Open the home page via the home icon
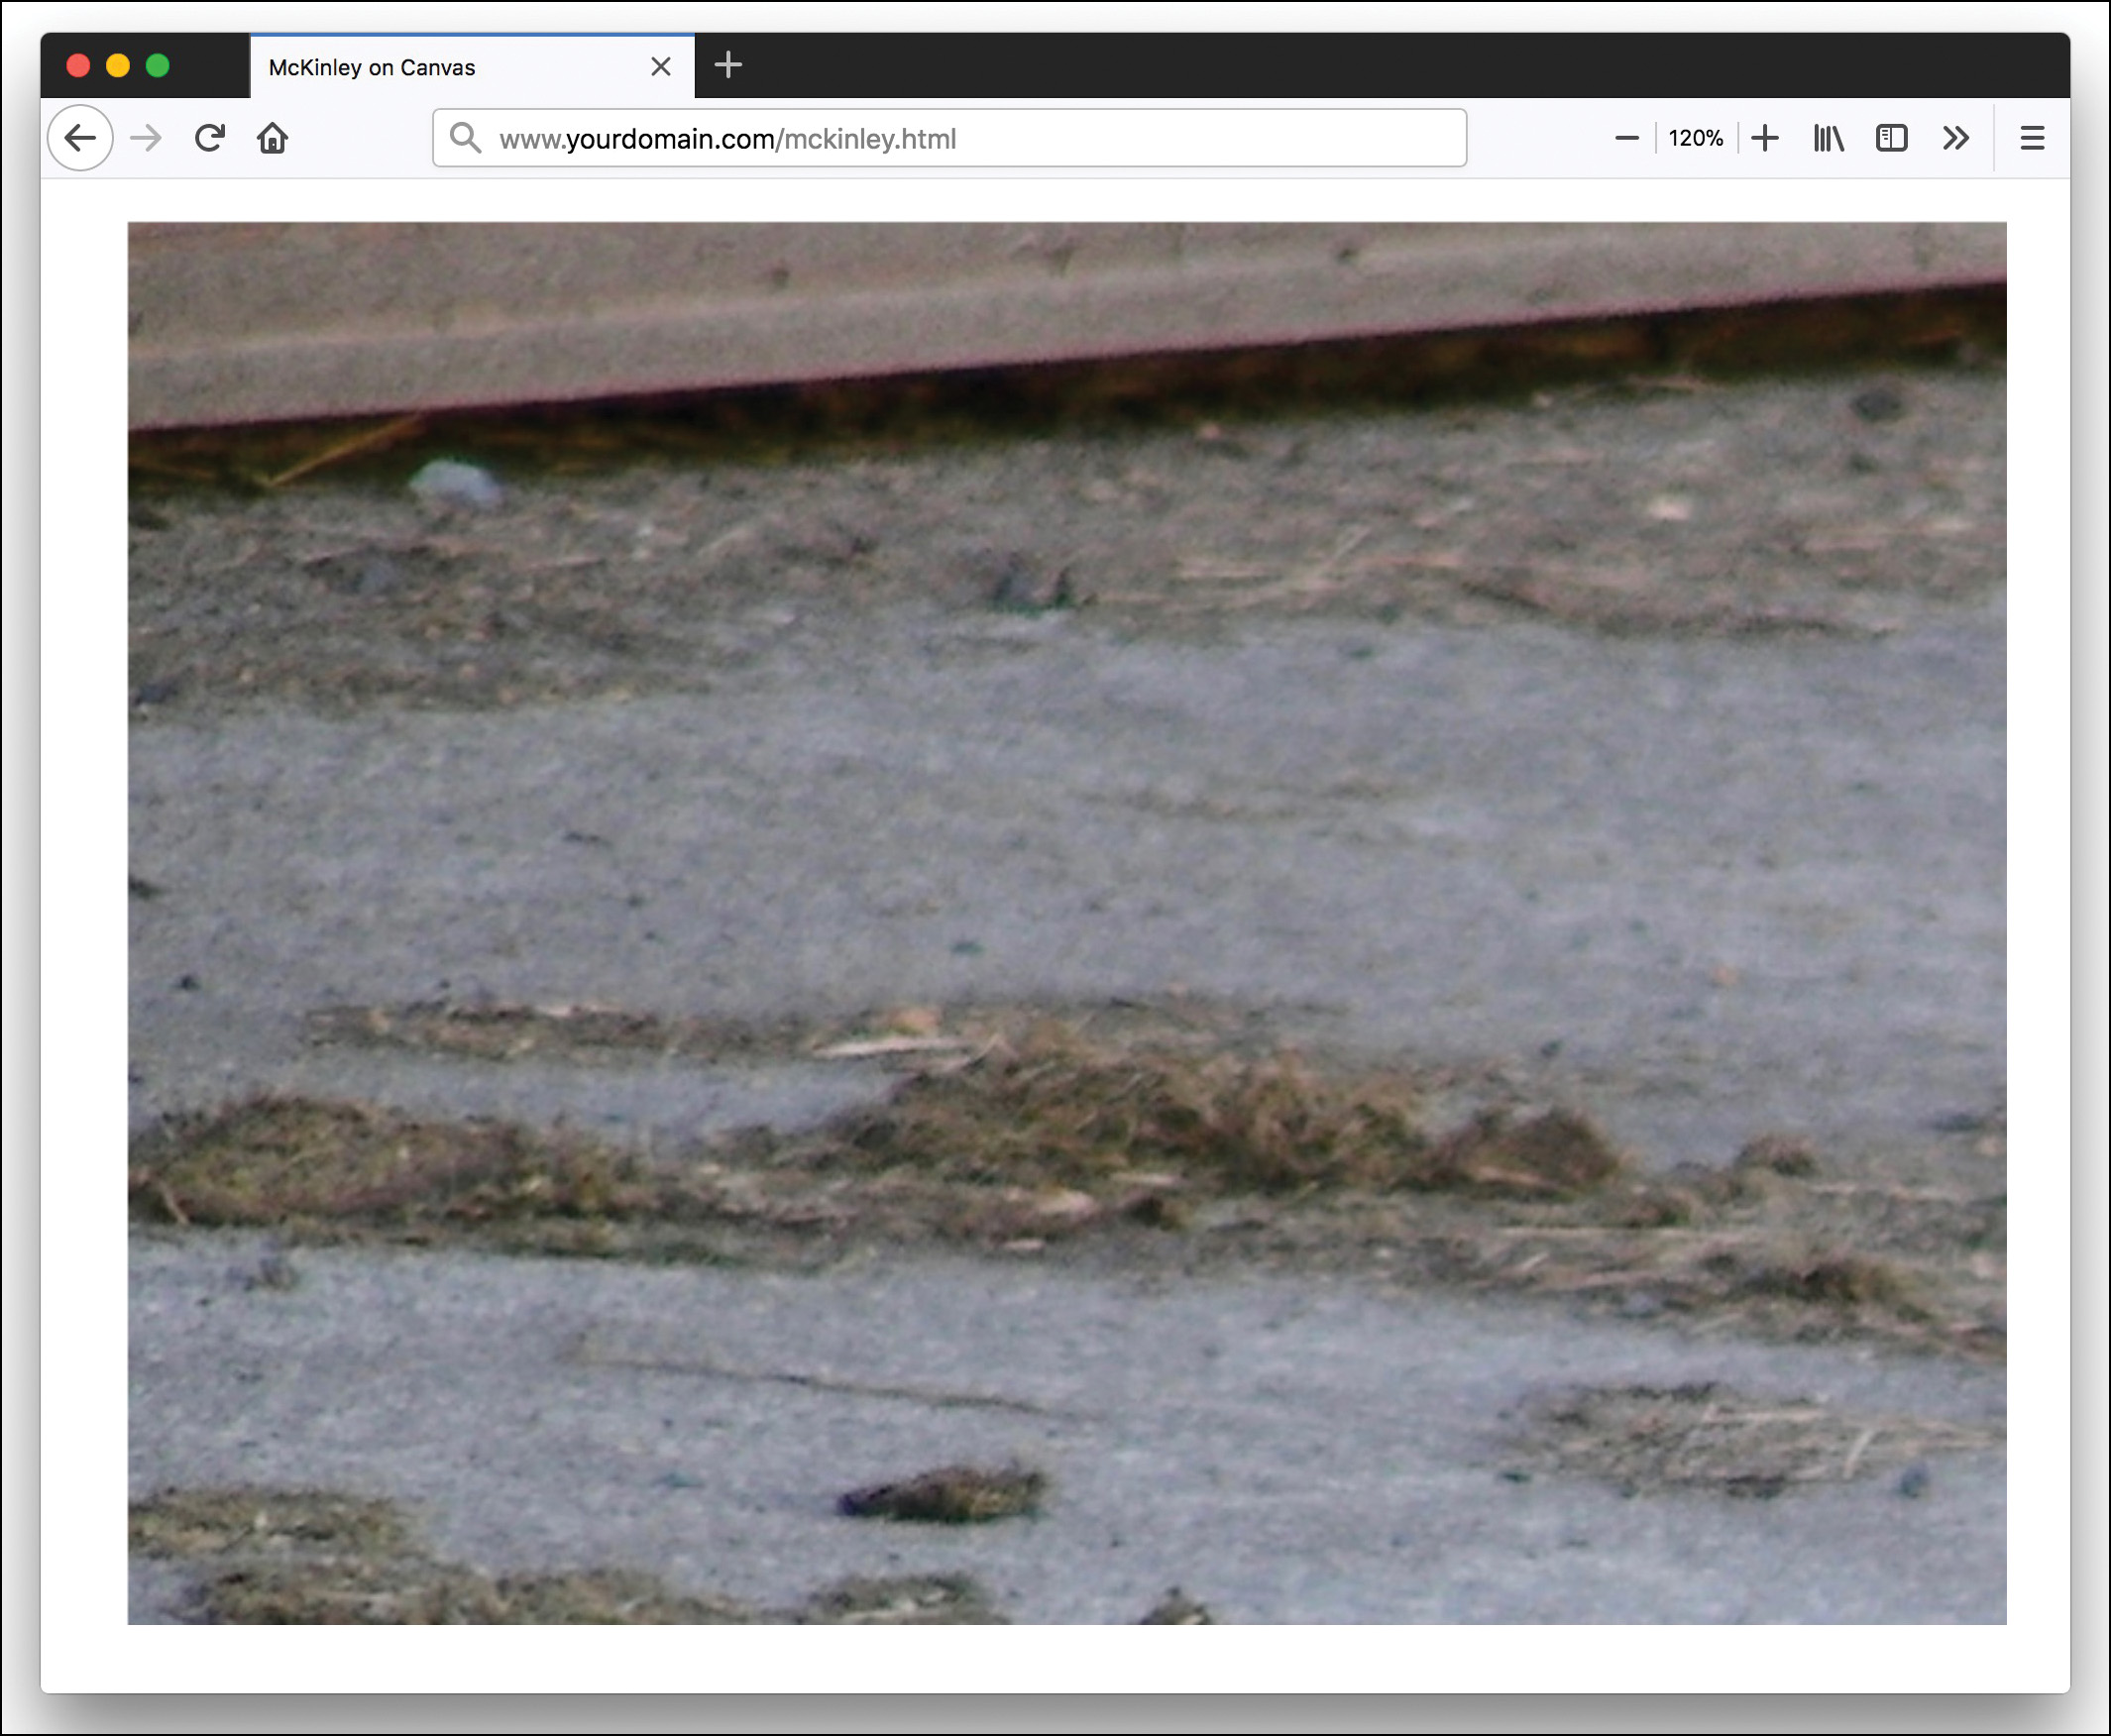Image resolution: width=2111 pixels, height=1736 pixels. [x=272, y=137]
